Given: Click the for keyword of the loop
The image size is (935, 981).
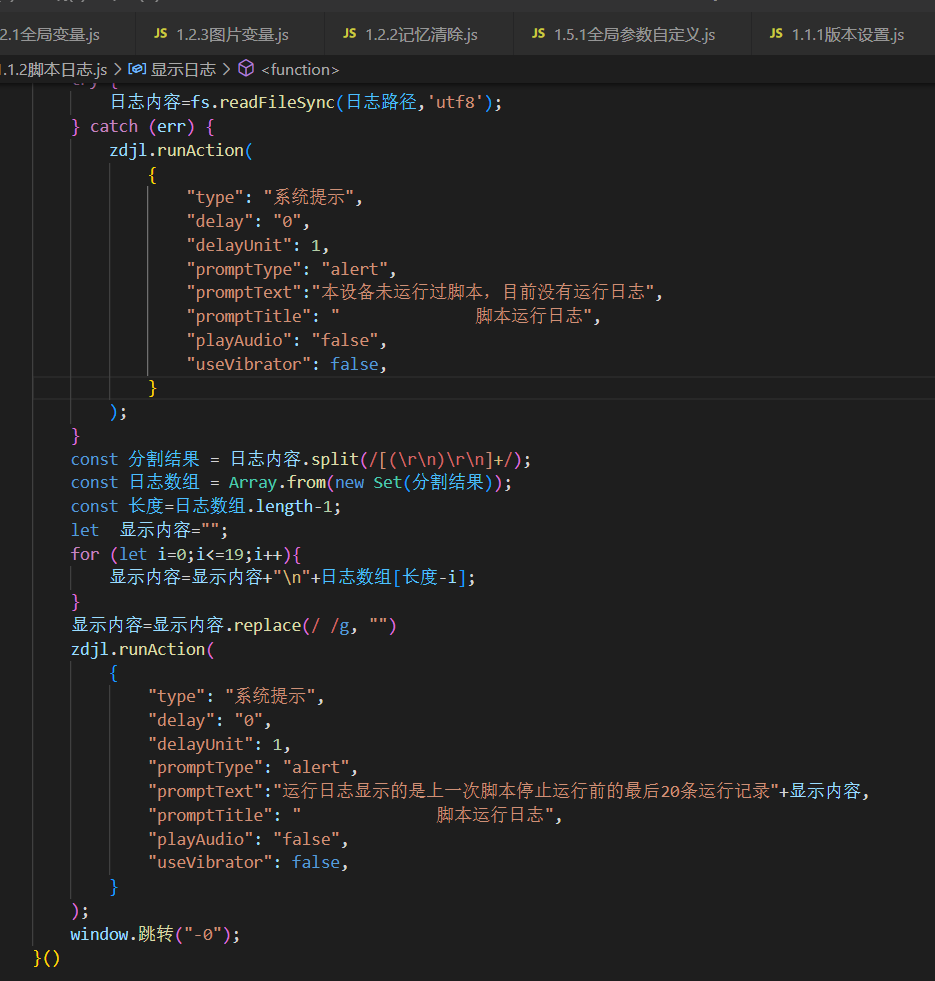Looking at the screenshot, I should click(x=85, y=554).
